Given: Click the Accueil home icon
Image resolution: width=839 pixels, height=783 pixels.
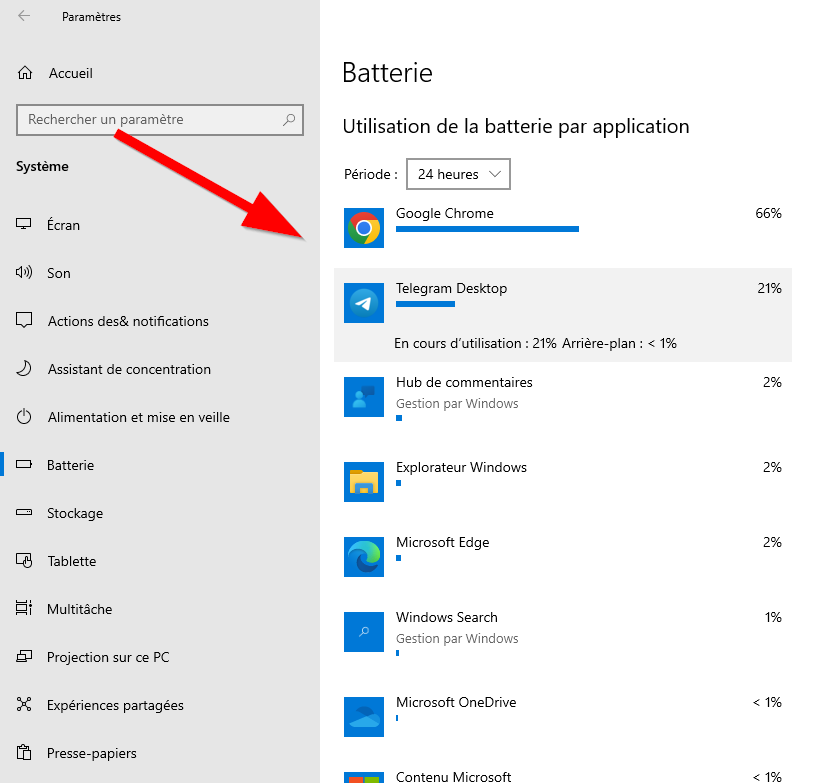Looking at the screenshot, I should [25, 73].
